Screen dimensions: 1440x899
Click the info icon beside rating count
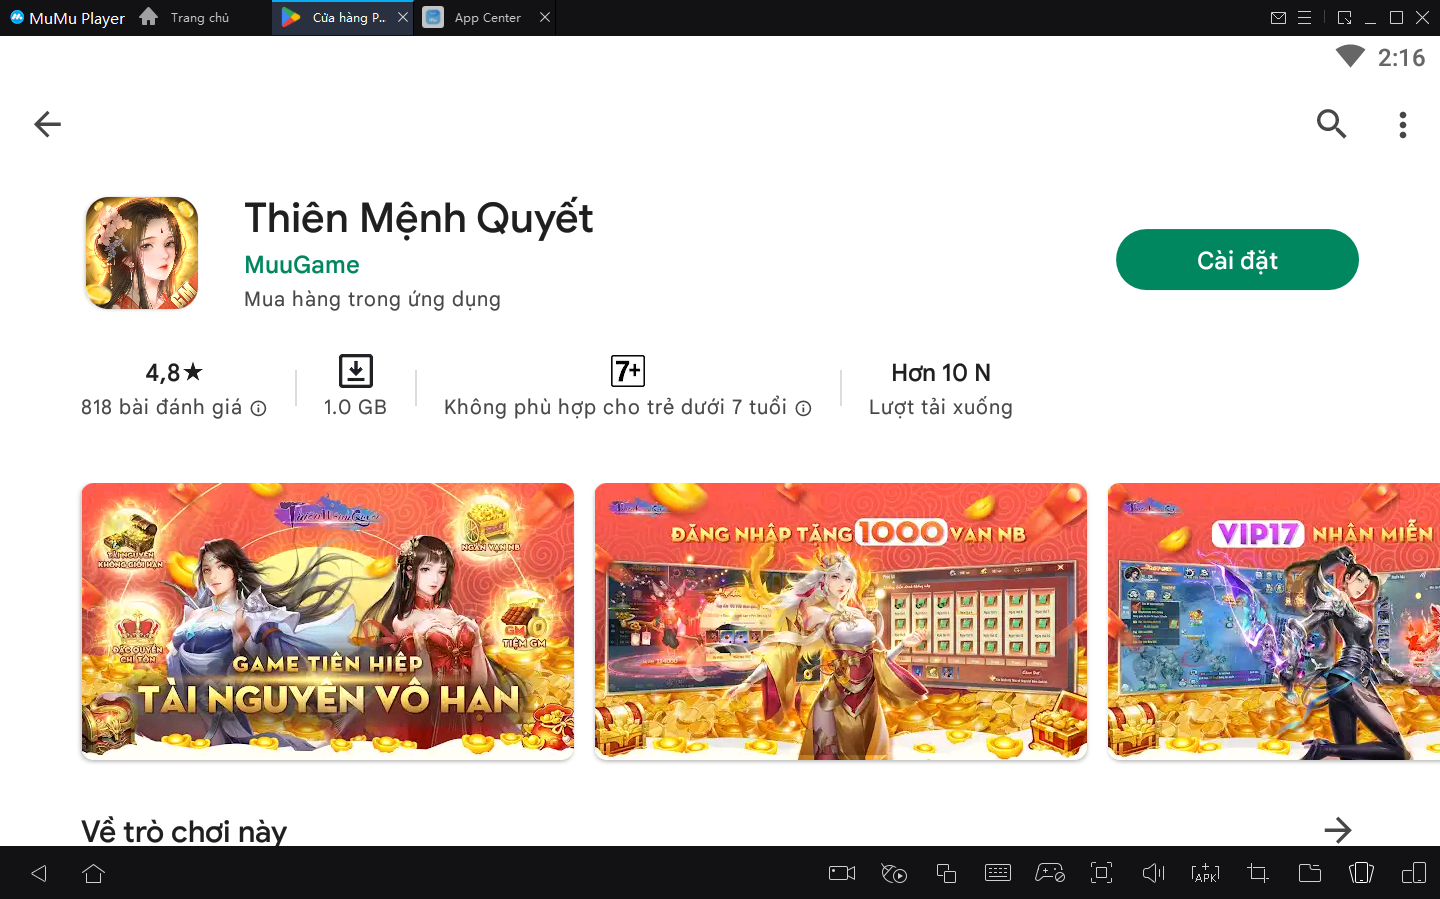point(258,408)
